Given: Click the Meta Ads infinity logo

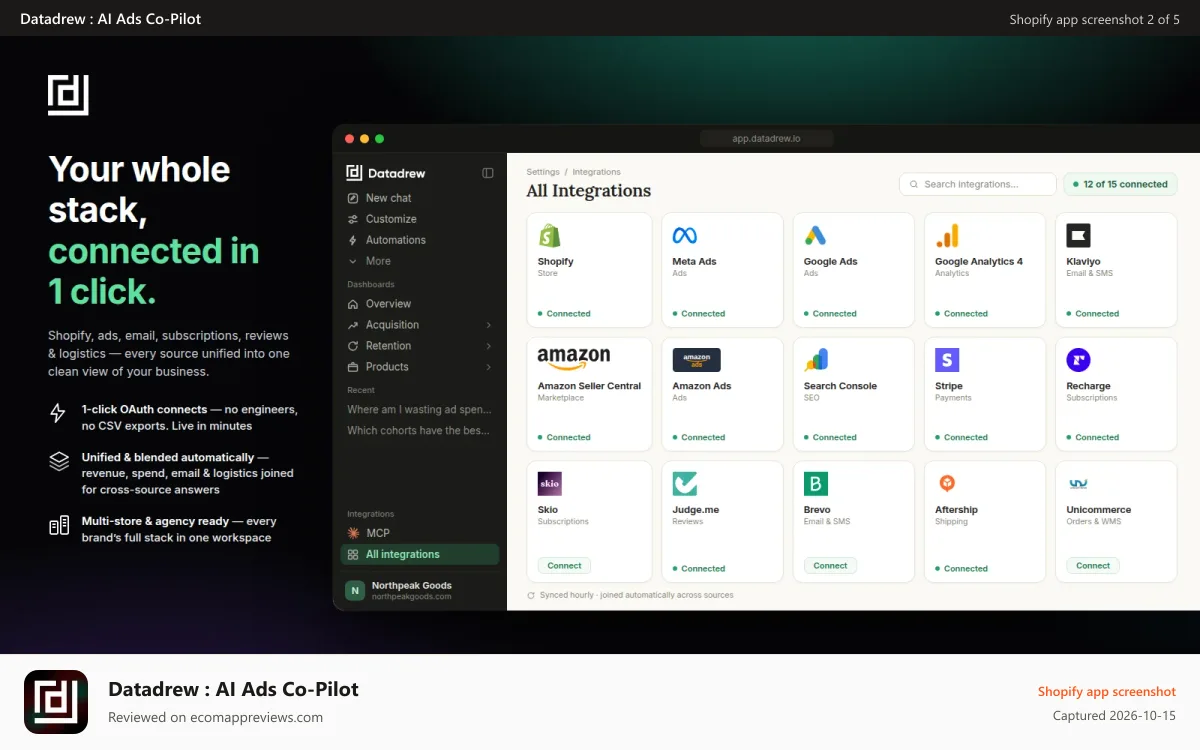Looking at the screenshot, I should [684, 236].
